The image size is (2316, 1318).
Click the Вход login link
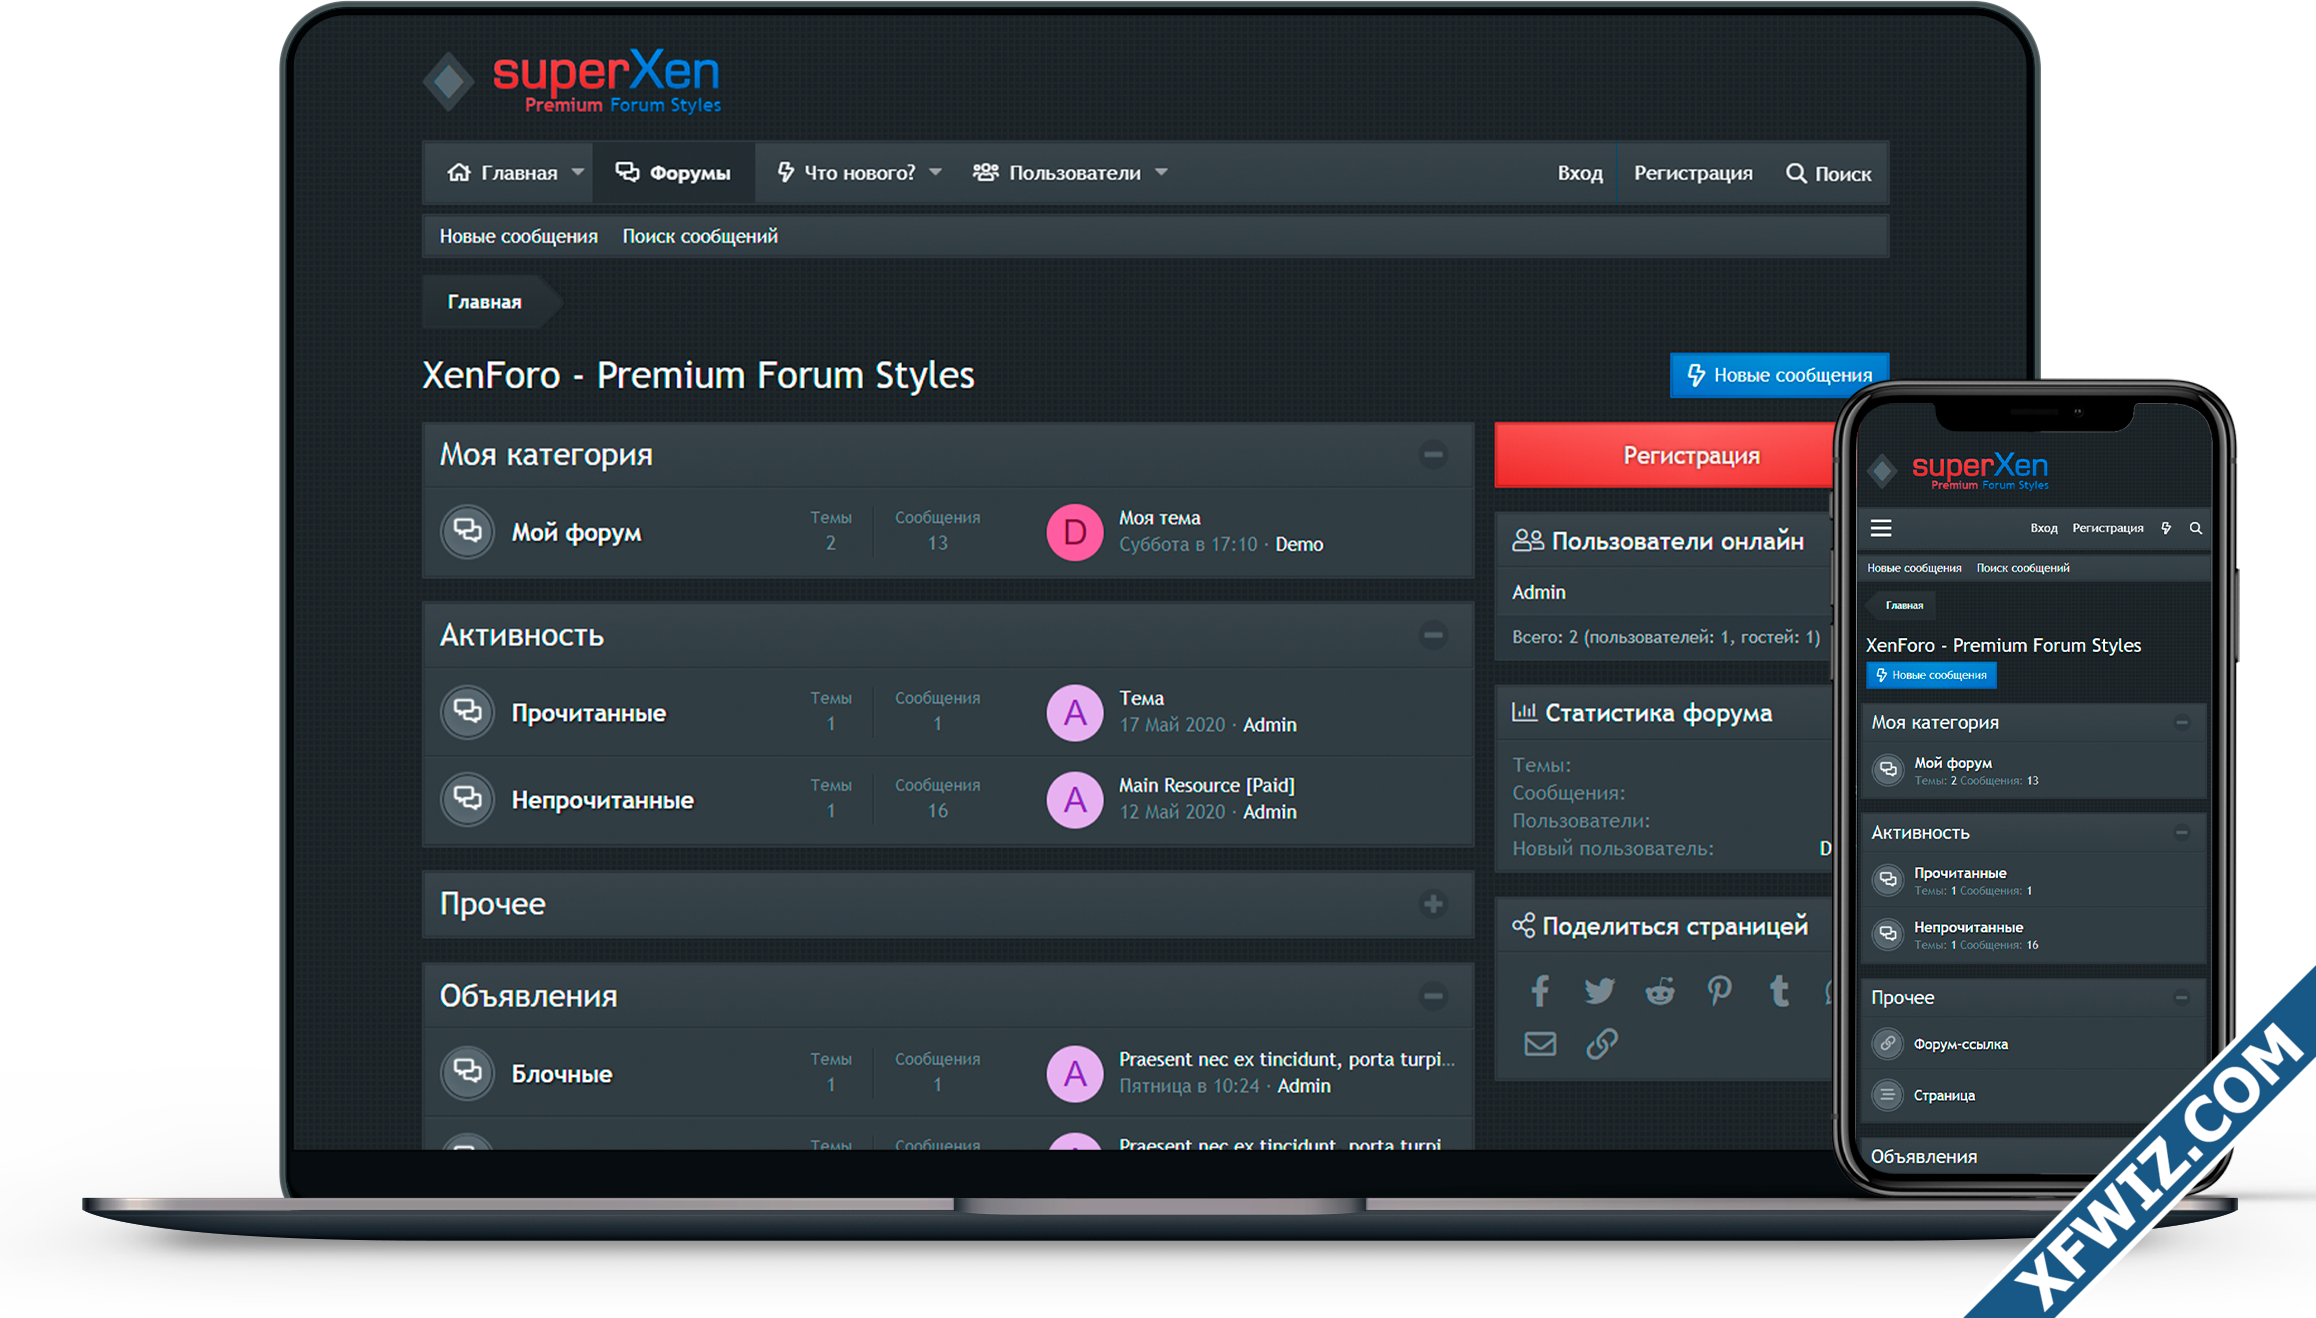pos(1580,173)
